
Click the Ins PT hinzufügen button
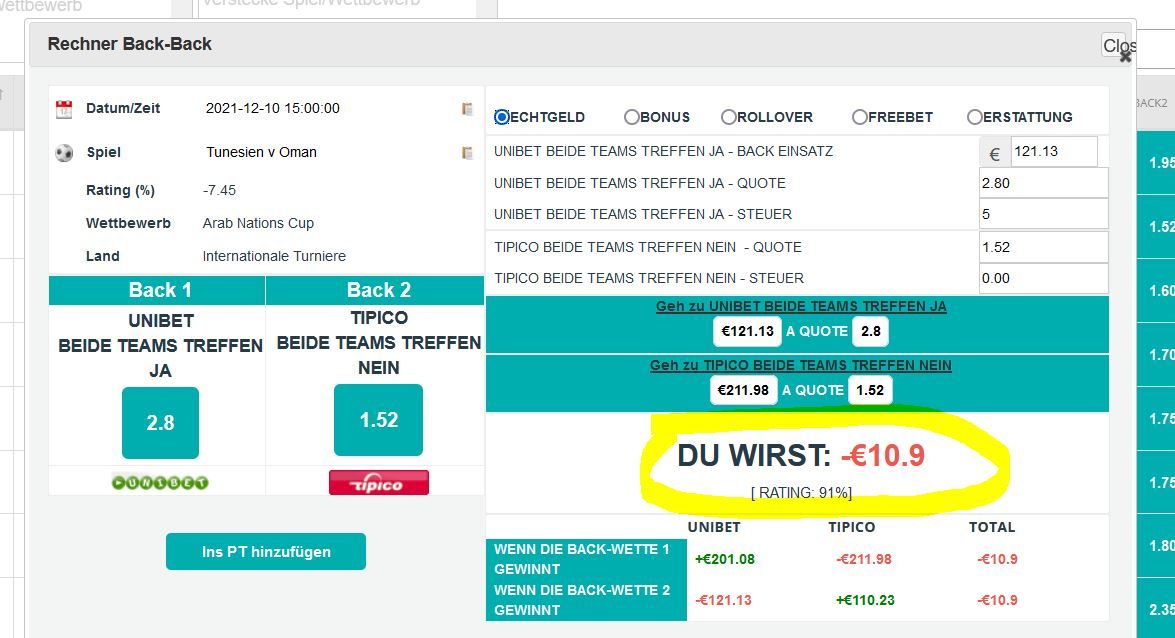click(266, 552)
